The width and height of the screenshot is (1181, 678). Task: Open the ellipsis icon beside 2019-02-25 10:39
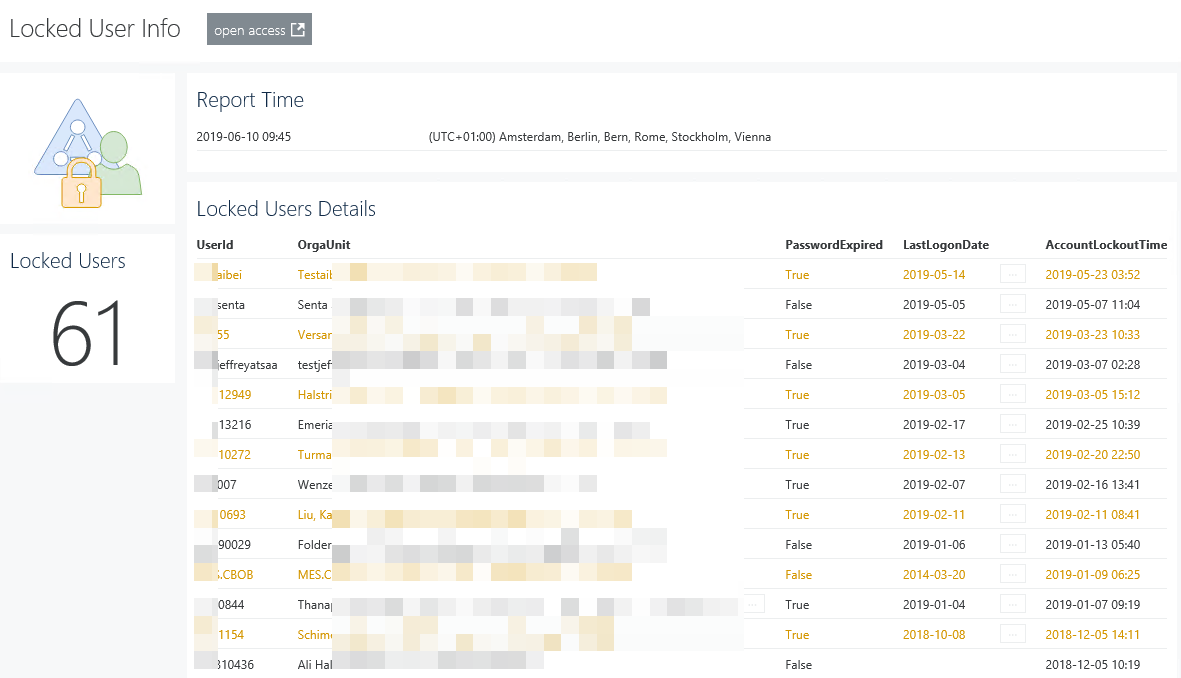[1012, 424]
